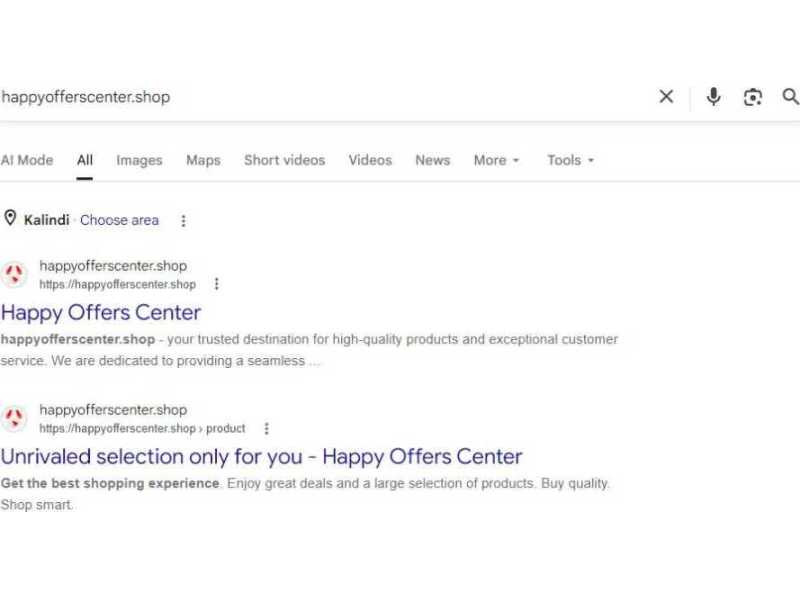
Task: Open Google Lens image search icon
Action: coord(753,97)
